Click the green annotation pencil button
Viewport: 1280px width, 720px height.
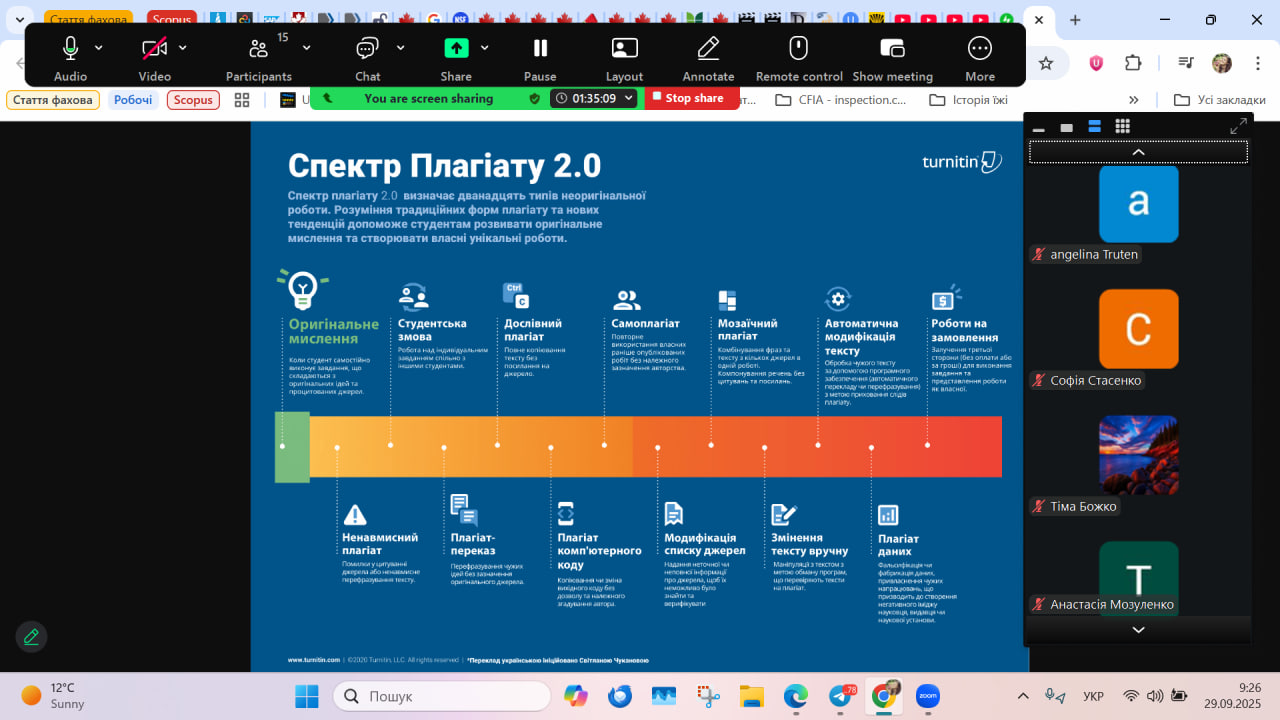[x=31, y=636]
